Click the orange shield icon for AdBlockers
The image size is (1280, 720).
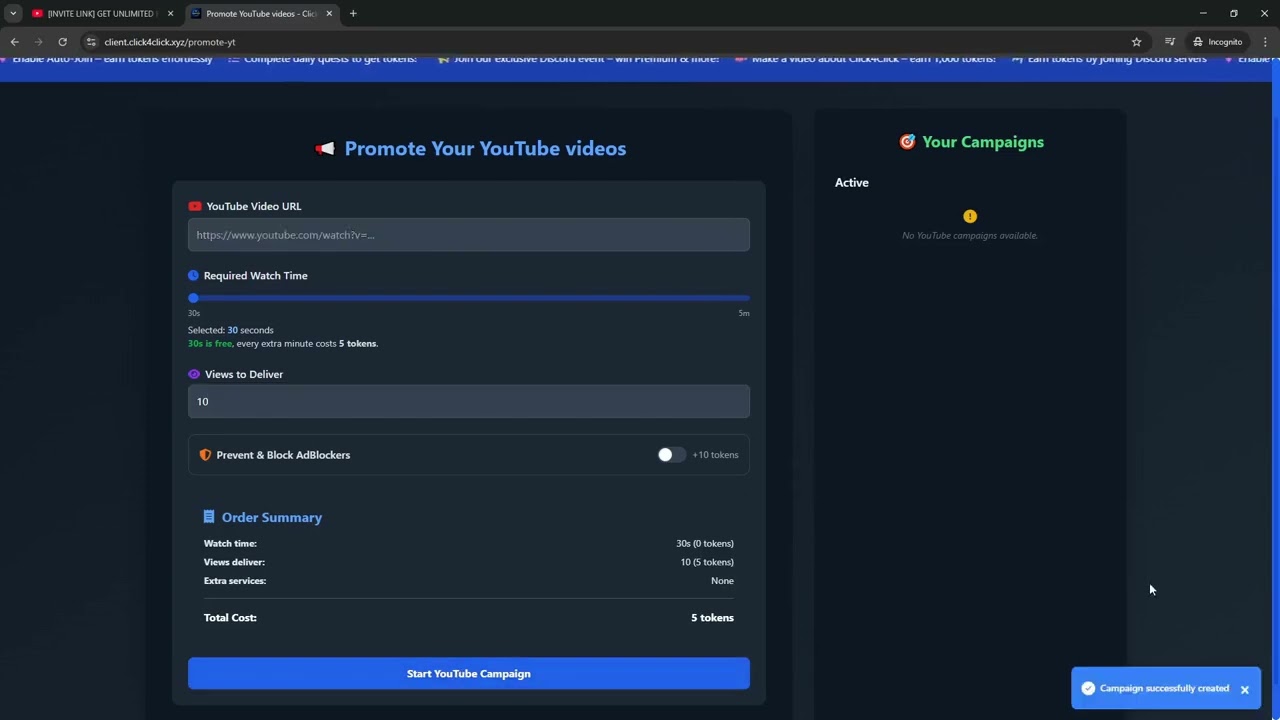pos(205,455)
